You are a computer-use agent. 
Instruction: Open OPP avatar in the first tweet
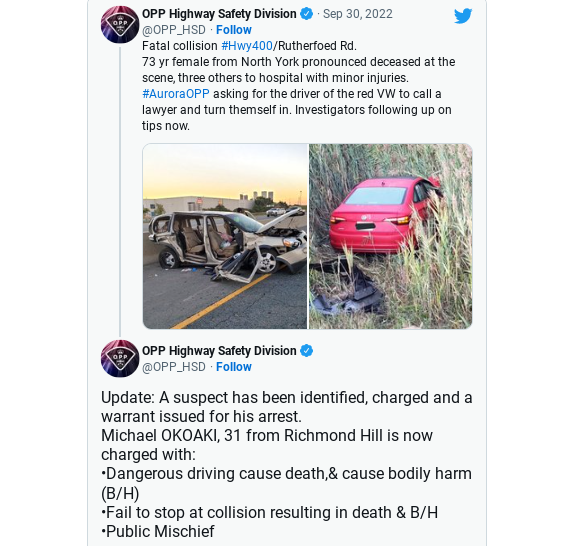tap(120, 24)
